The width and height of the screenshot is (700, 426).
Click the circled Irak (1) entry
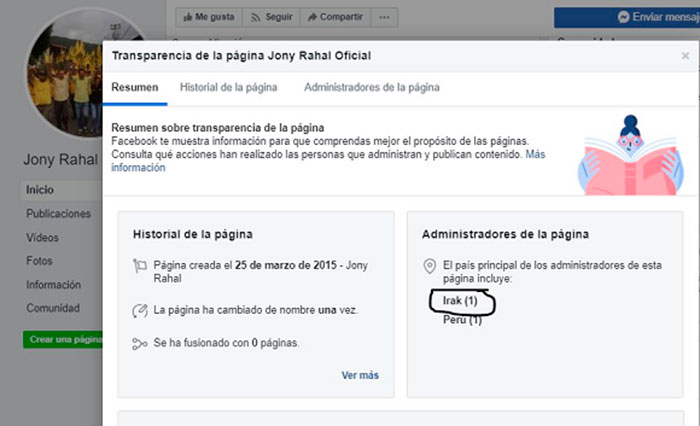point(460,301)
